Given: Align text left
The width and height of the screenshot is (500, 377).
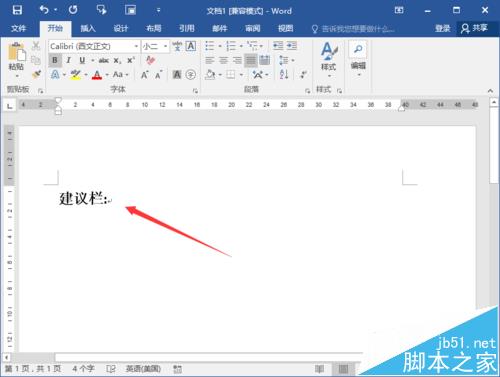Looking at the screenshot, I should (x=209, y=60).
